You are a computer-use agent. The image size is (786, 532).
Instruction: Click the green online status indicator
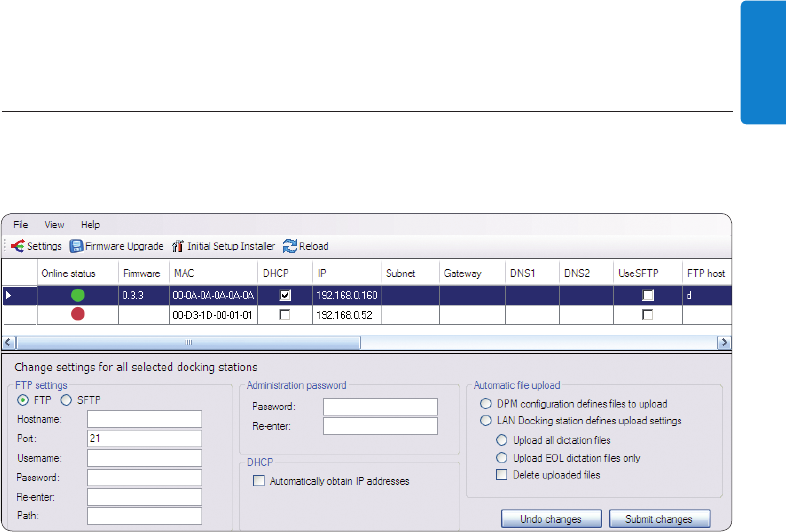click(x=77, y=295)
